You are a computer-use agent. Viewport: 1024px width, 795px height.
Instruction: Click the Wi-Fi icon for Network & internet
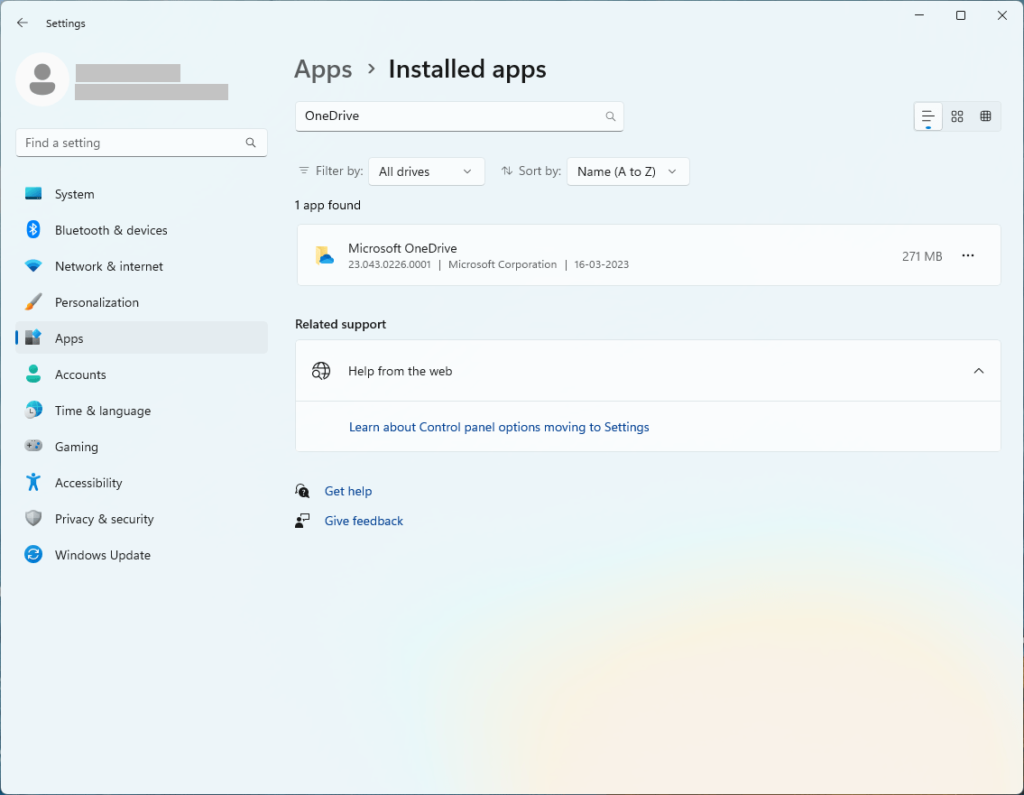coord(33,266)
